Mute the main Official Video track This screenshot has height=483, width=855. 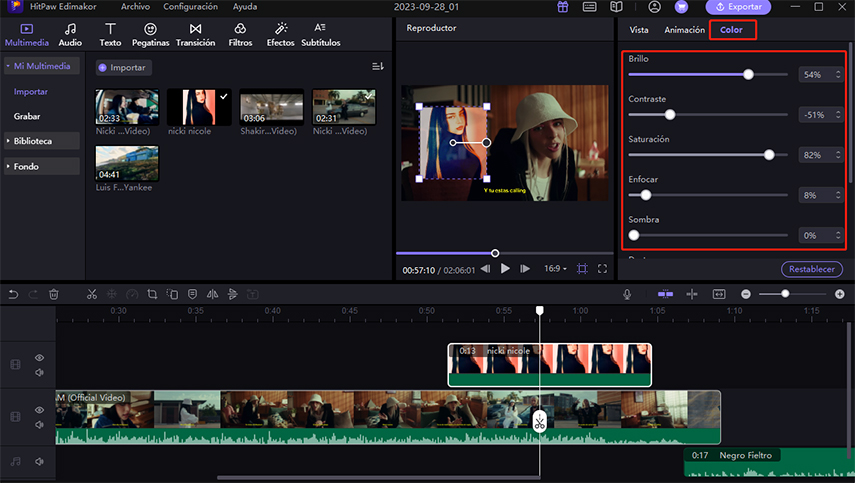pyautogui.click(x=39, y=424)
